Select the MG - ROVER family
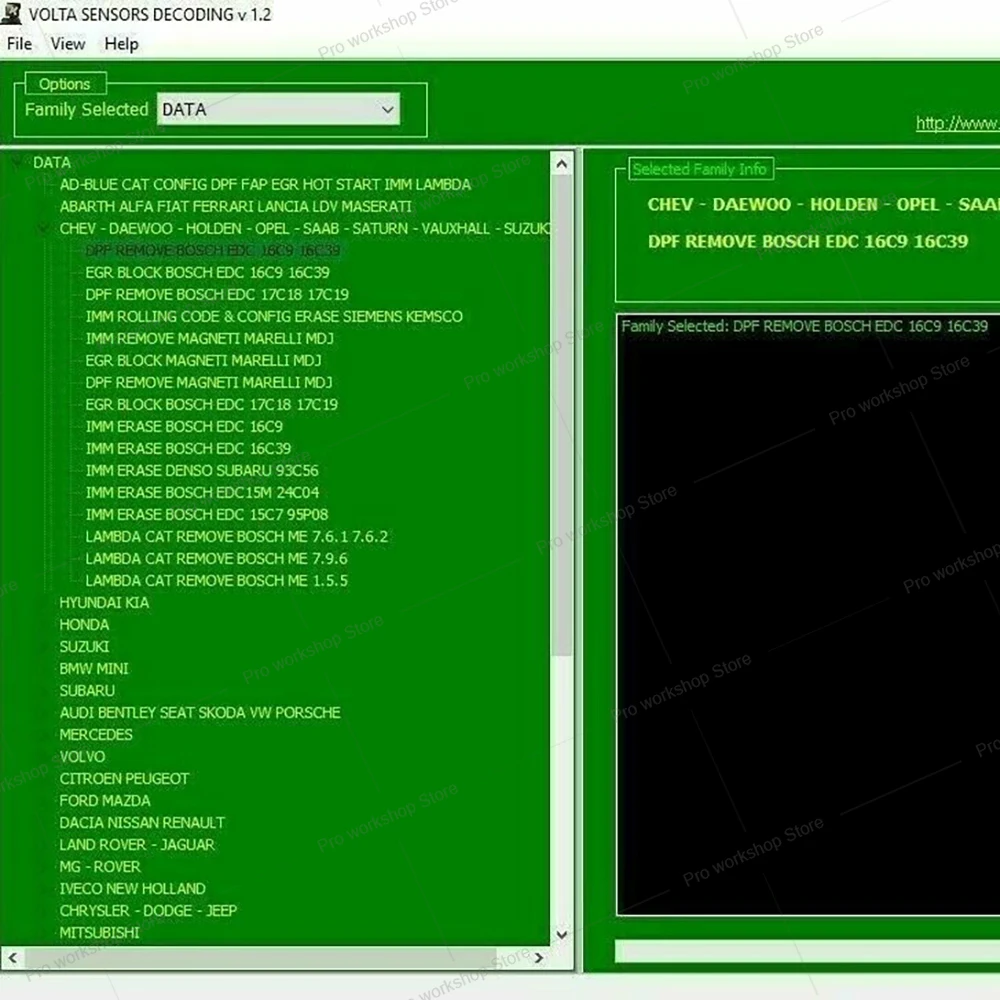This screenshot has height=1000, width=1000. point(99,867)
